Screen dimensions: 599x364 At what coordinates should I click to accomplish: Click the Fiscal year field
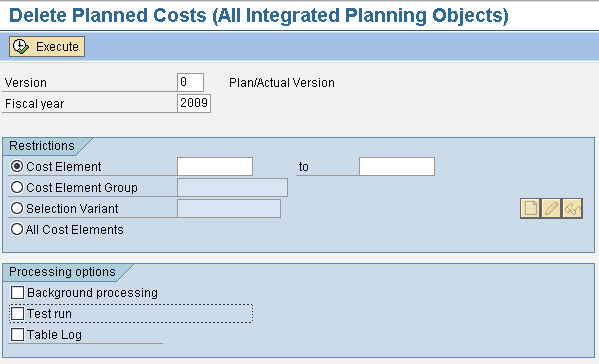(194, 104)
